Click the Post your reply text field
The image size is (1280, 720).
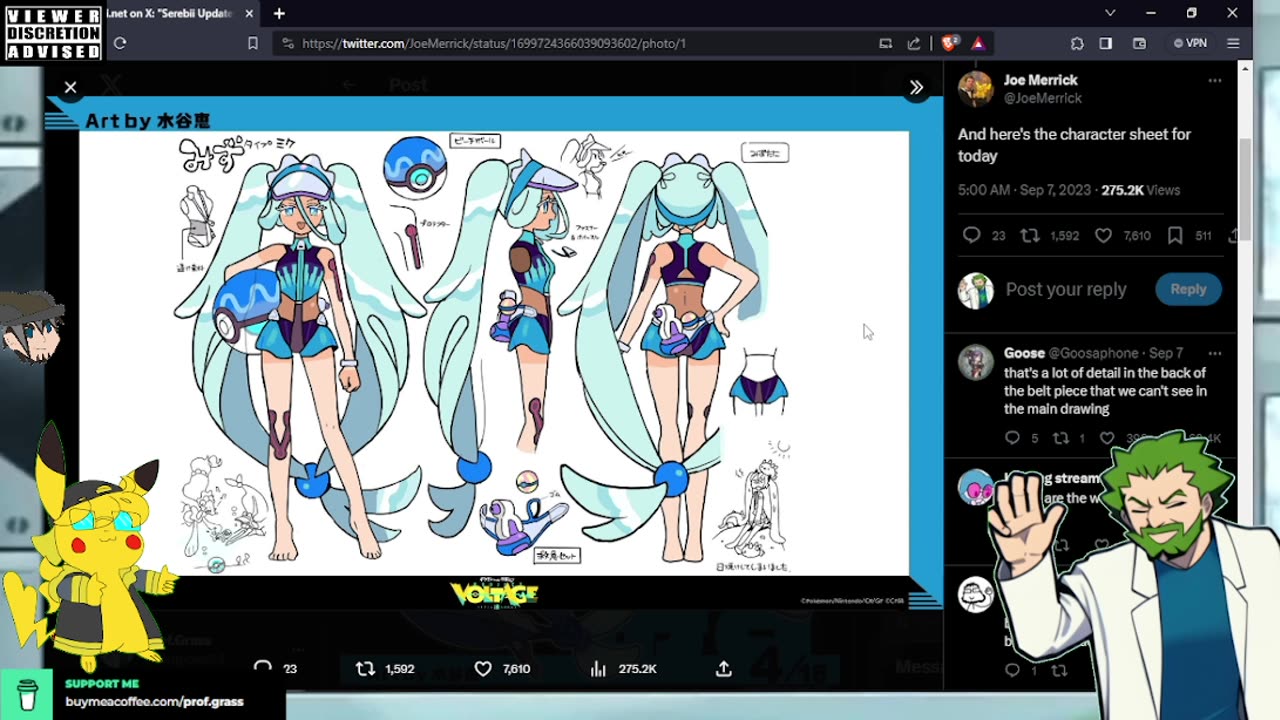coord(1066,289)
